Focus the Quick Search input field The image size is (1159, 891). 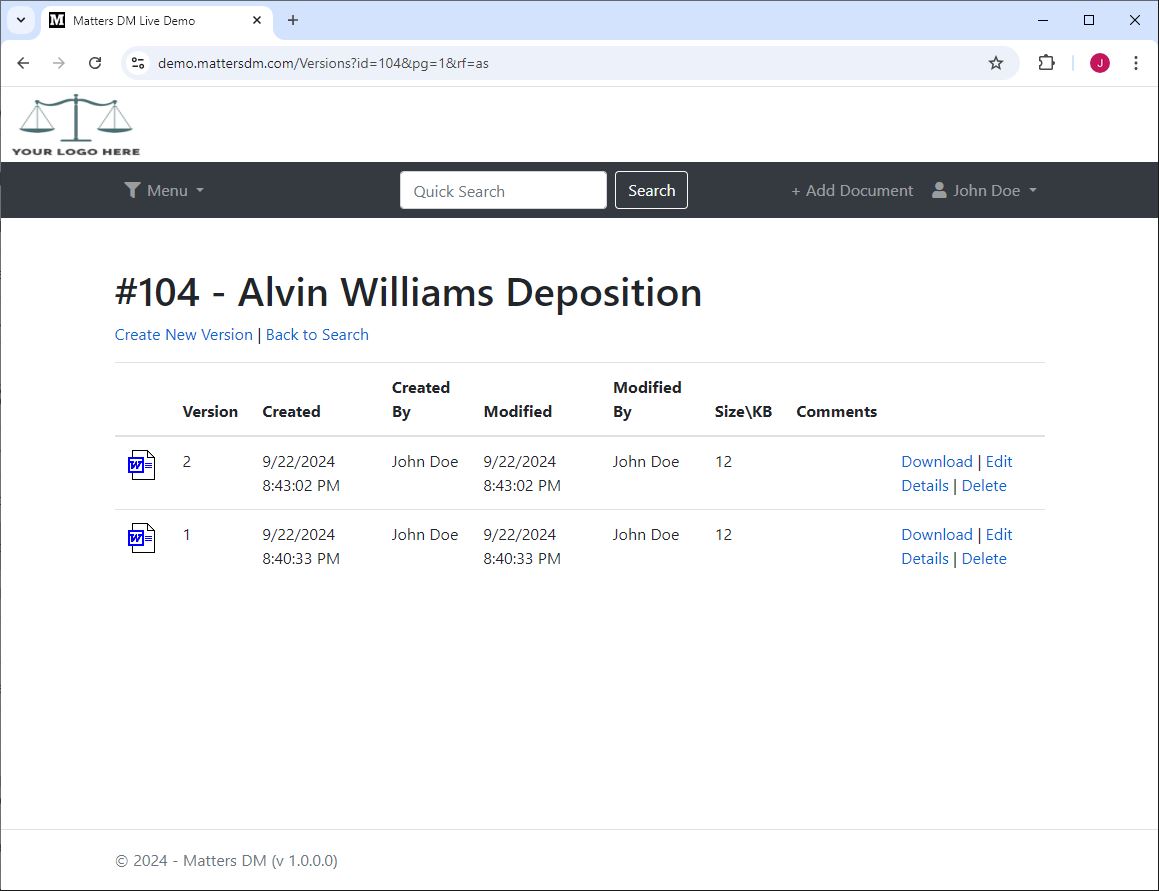tap(503, 190)
